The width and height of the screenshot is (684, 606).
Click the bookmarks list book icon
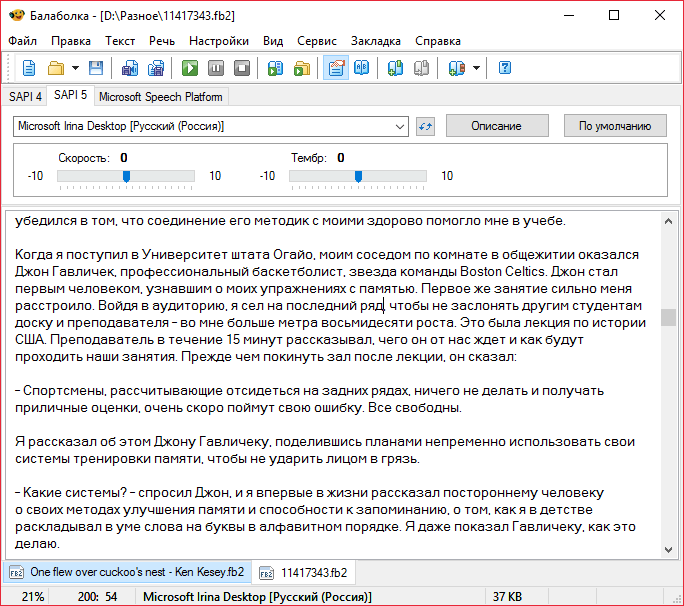click(x=456, y=68)
